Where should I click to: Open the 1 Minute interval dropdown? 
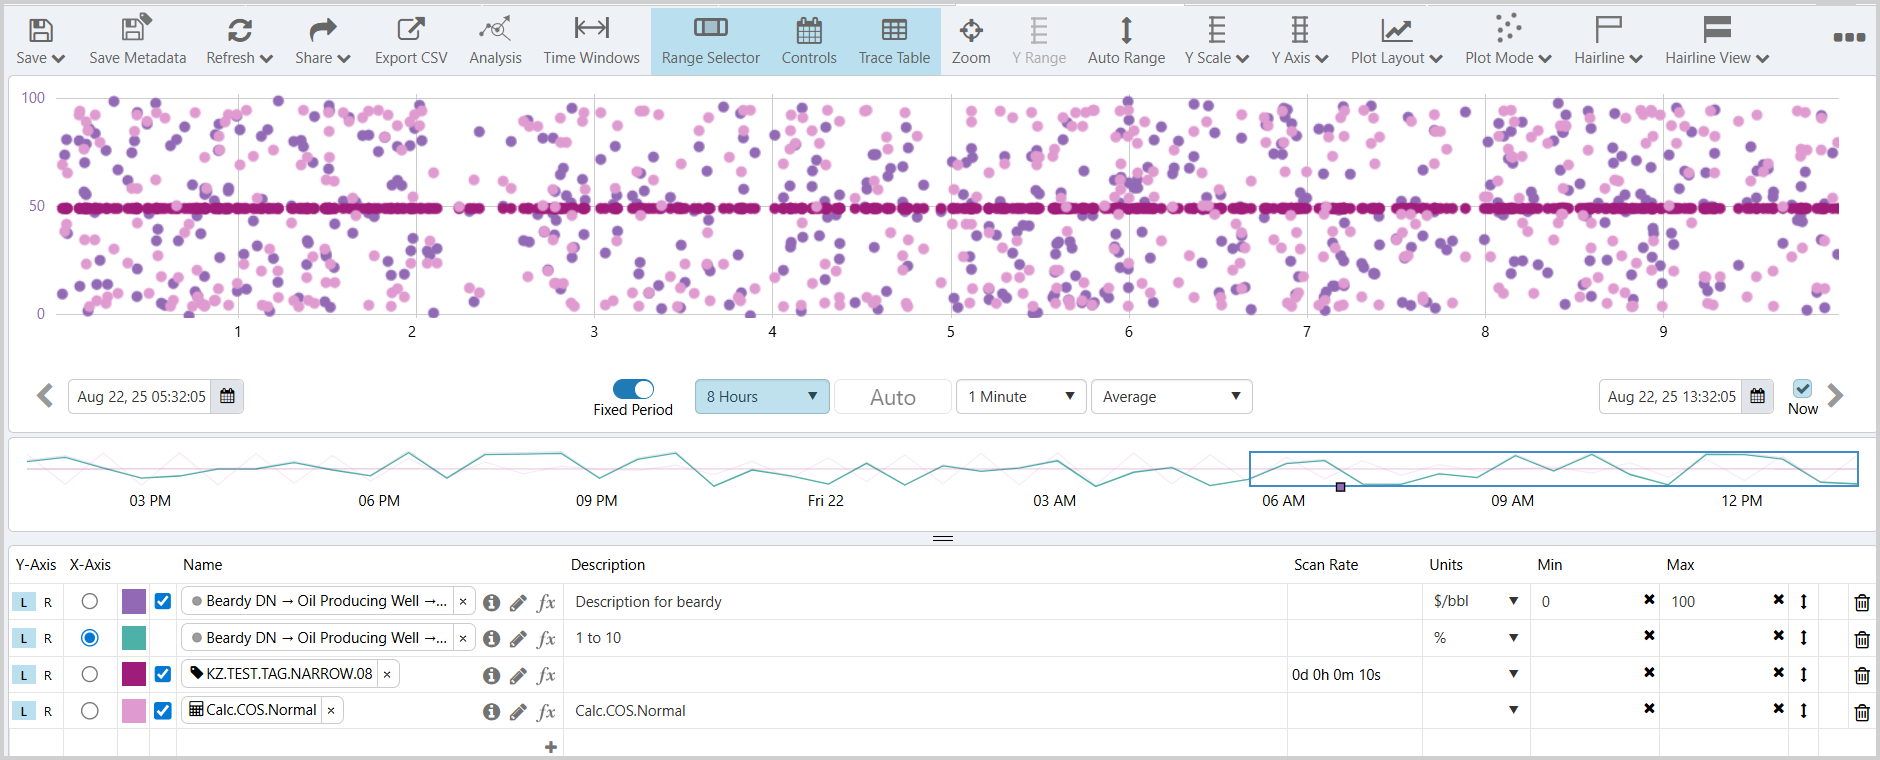pos(1020,397)
